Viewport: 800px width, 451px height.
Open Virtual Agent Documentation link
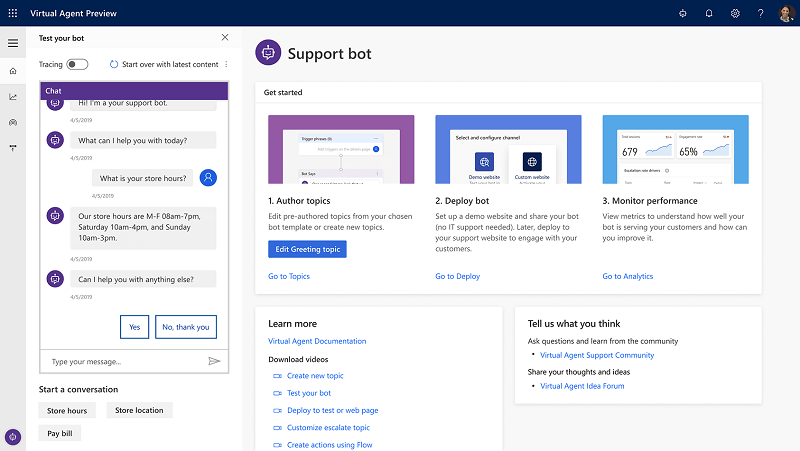pos(317,341)
